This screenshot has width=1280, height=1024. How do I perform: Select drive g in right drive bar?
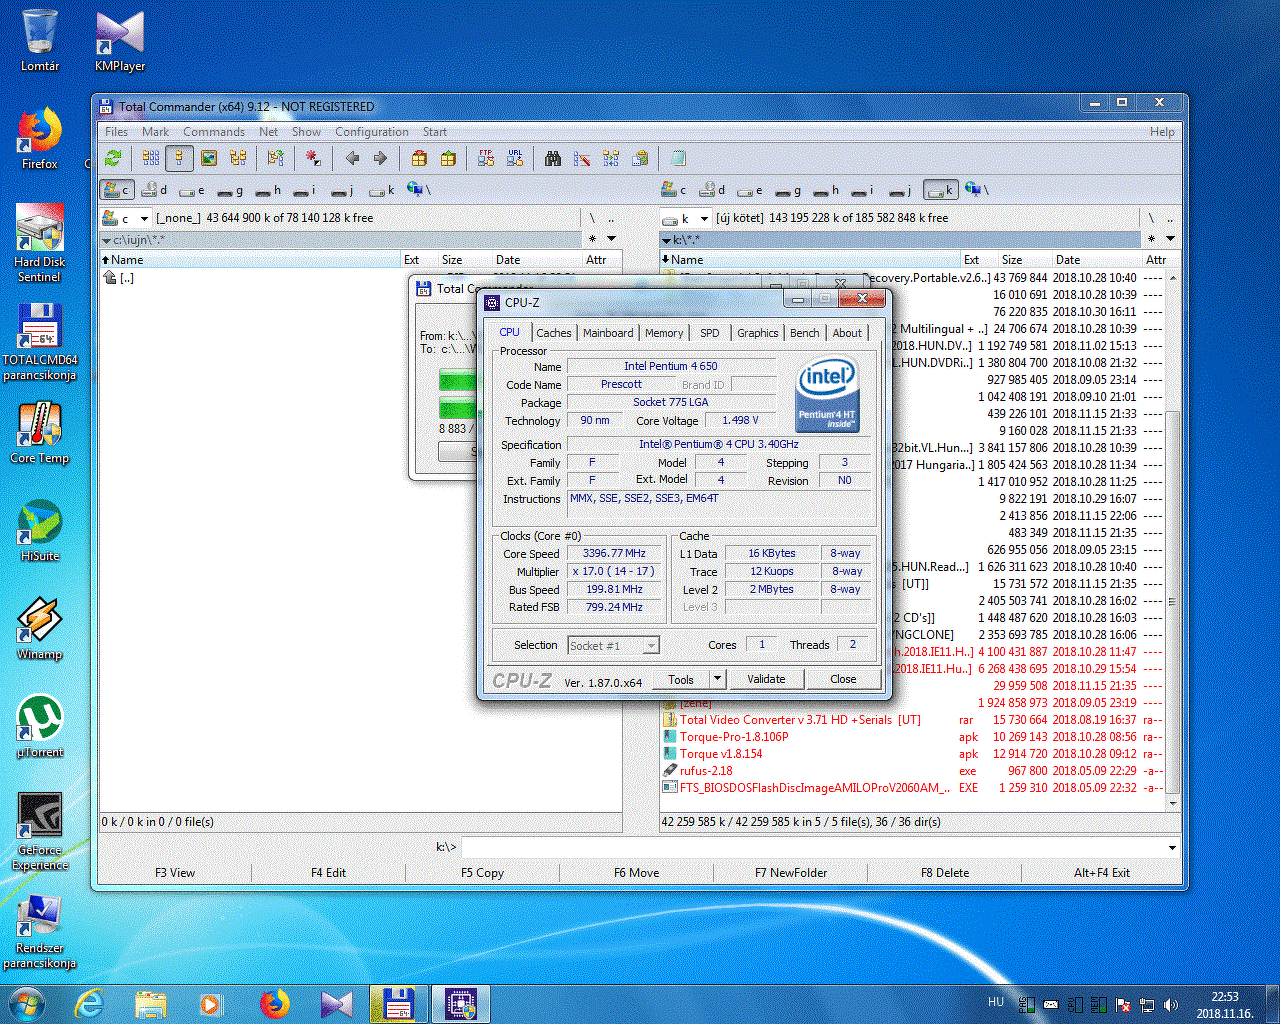click(x=789, y=189)
